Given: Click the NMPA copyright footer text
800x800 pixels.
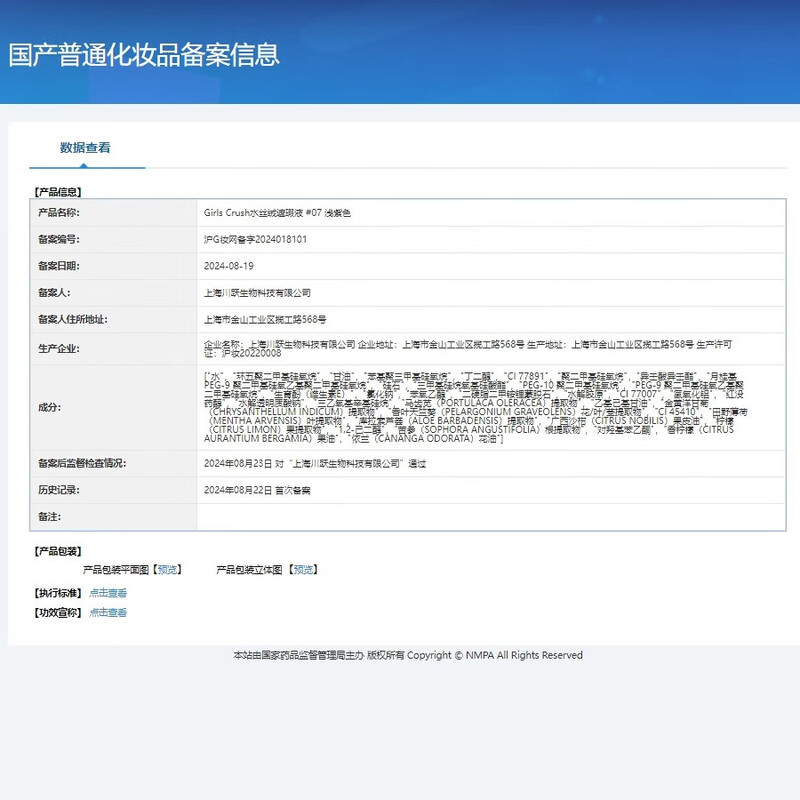Looking at the screenshot, I should (x=407, y=656).
